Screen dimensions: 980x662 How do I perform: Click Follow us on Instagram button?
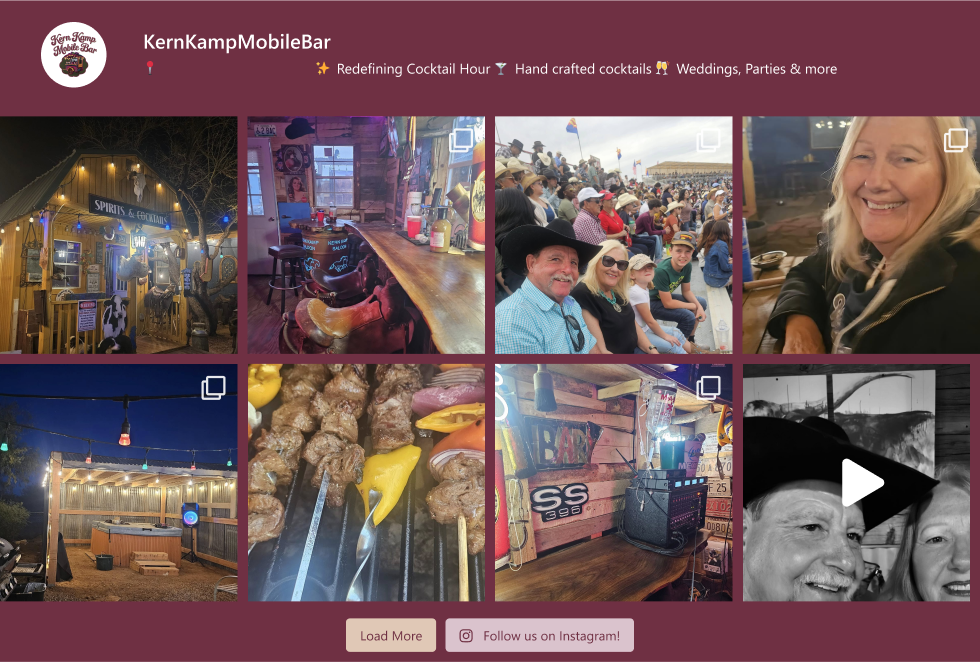point(539,636)
